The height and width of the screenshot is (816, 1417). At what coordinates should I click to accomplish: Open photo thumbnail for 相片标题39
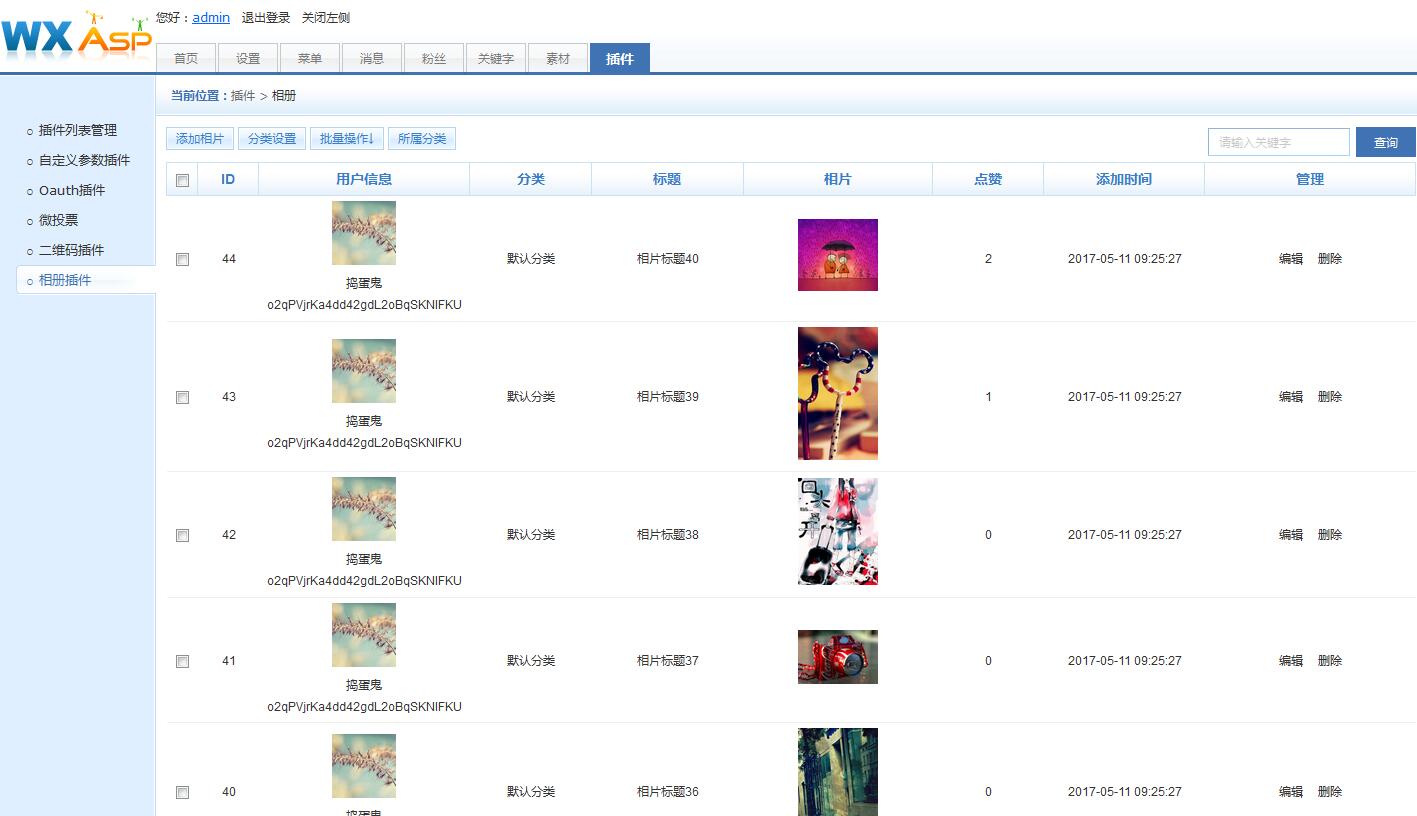click(x=838, y=393)
